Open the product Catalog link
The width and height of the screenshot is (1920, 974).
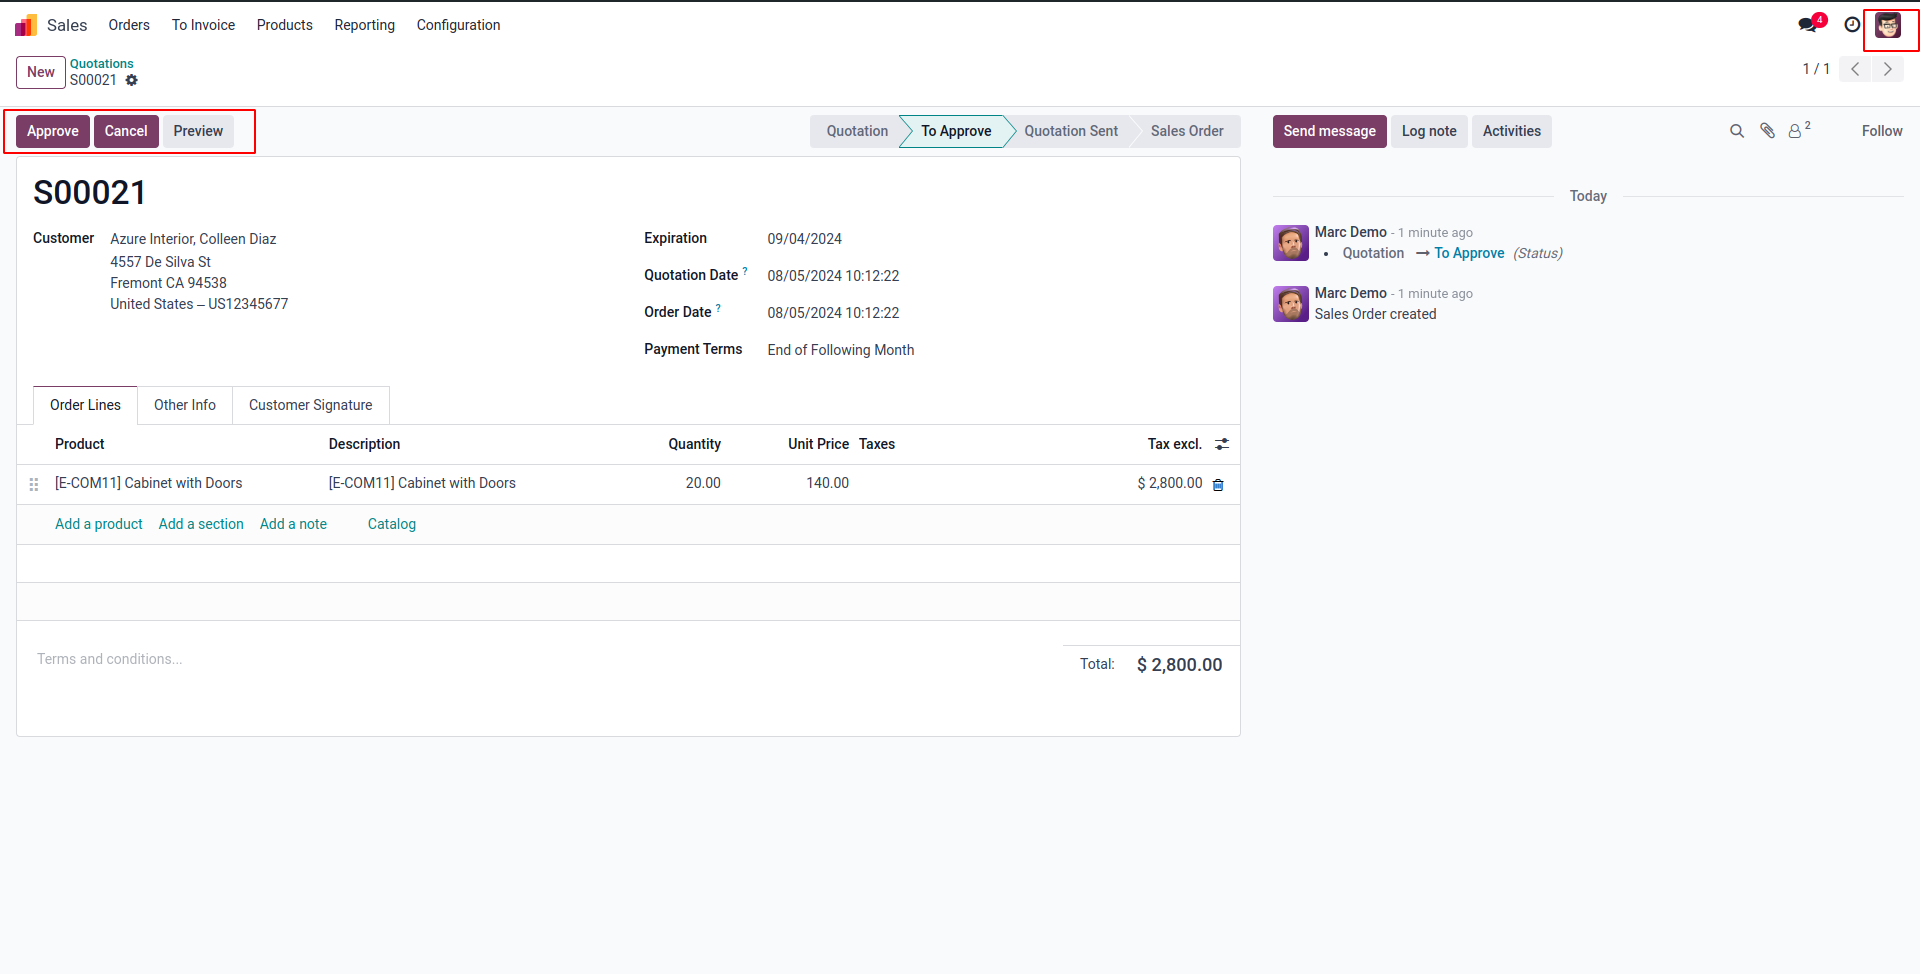pos(392,524)
